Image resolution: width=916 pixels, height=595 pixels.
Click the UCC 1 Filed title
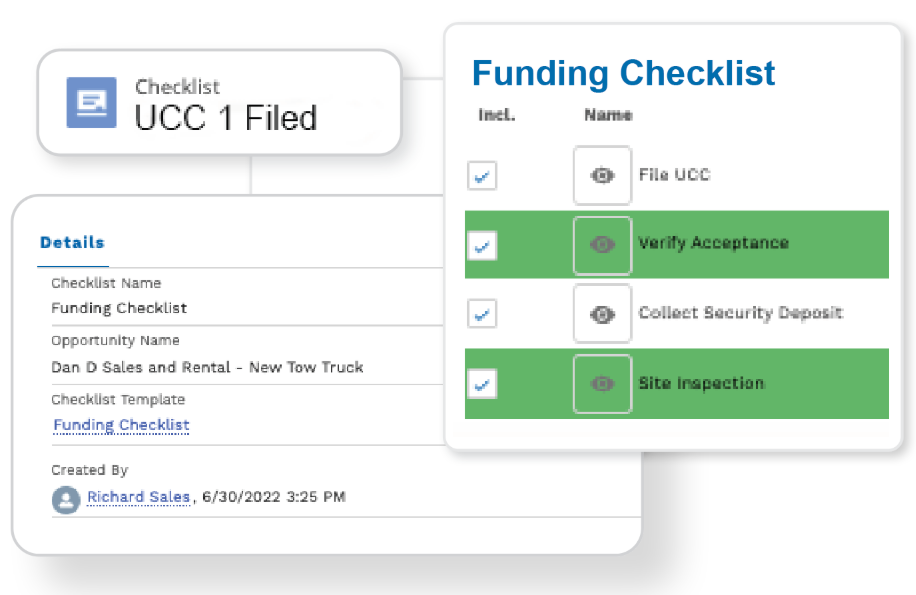pos(226,118)
